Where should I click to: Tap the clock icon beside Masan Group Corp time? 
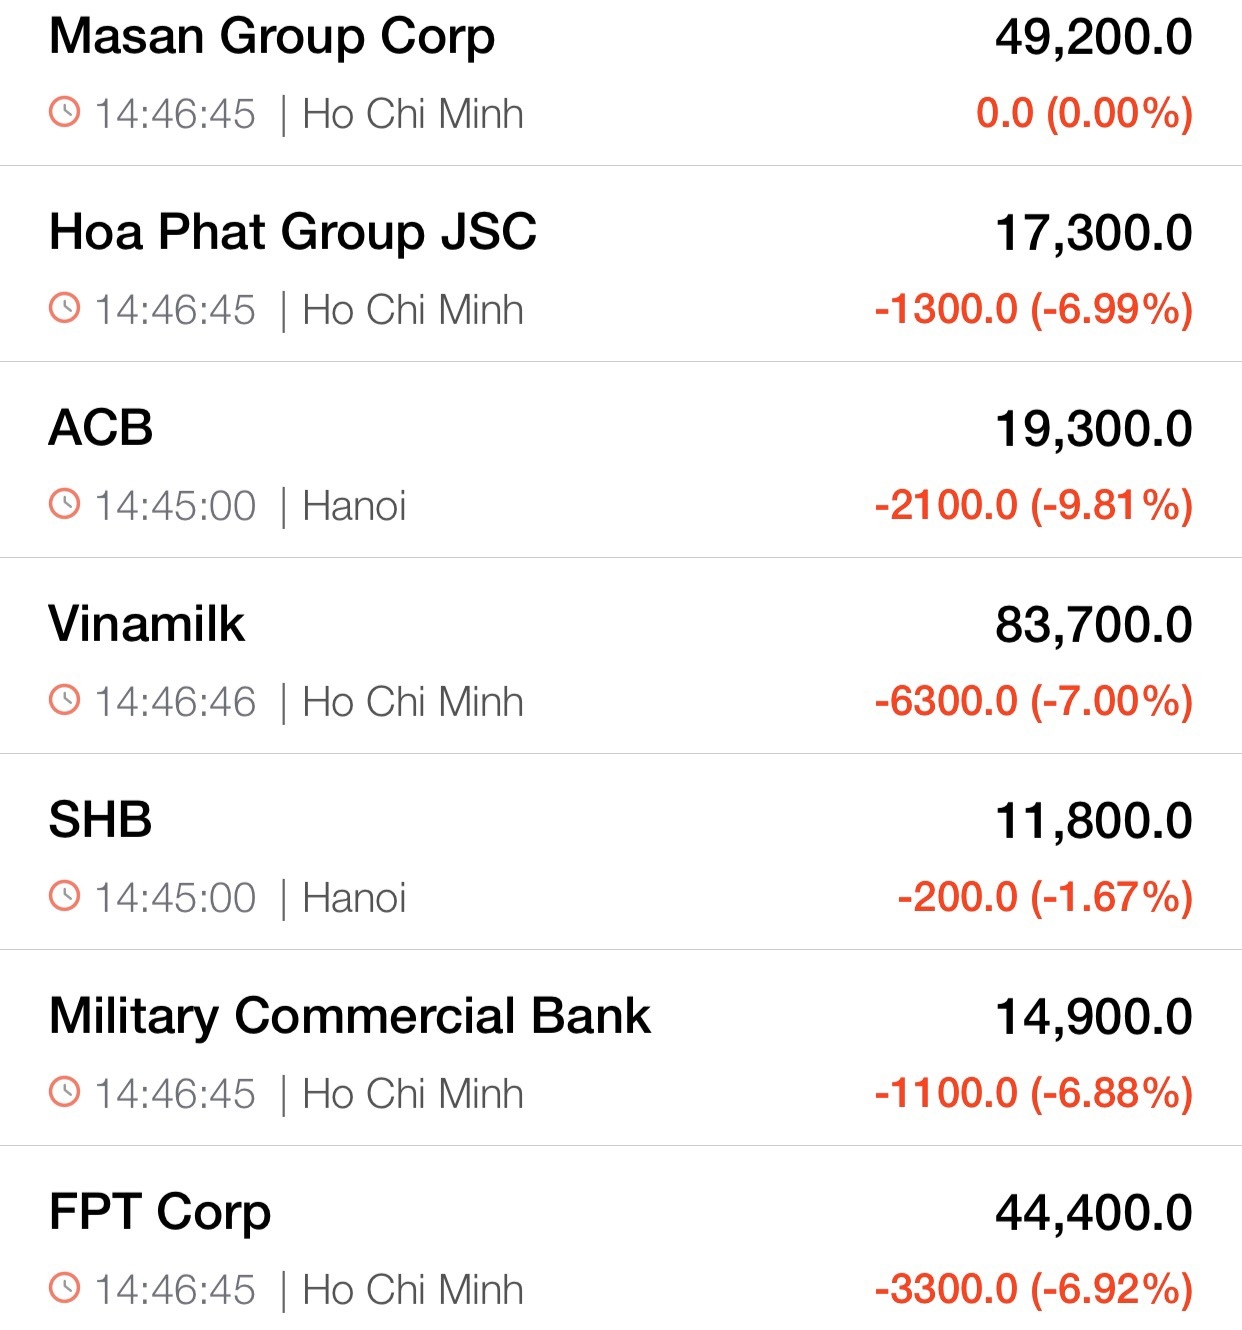(x=64, y=112)
